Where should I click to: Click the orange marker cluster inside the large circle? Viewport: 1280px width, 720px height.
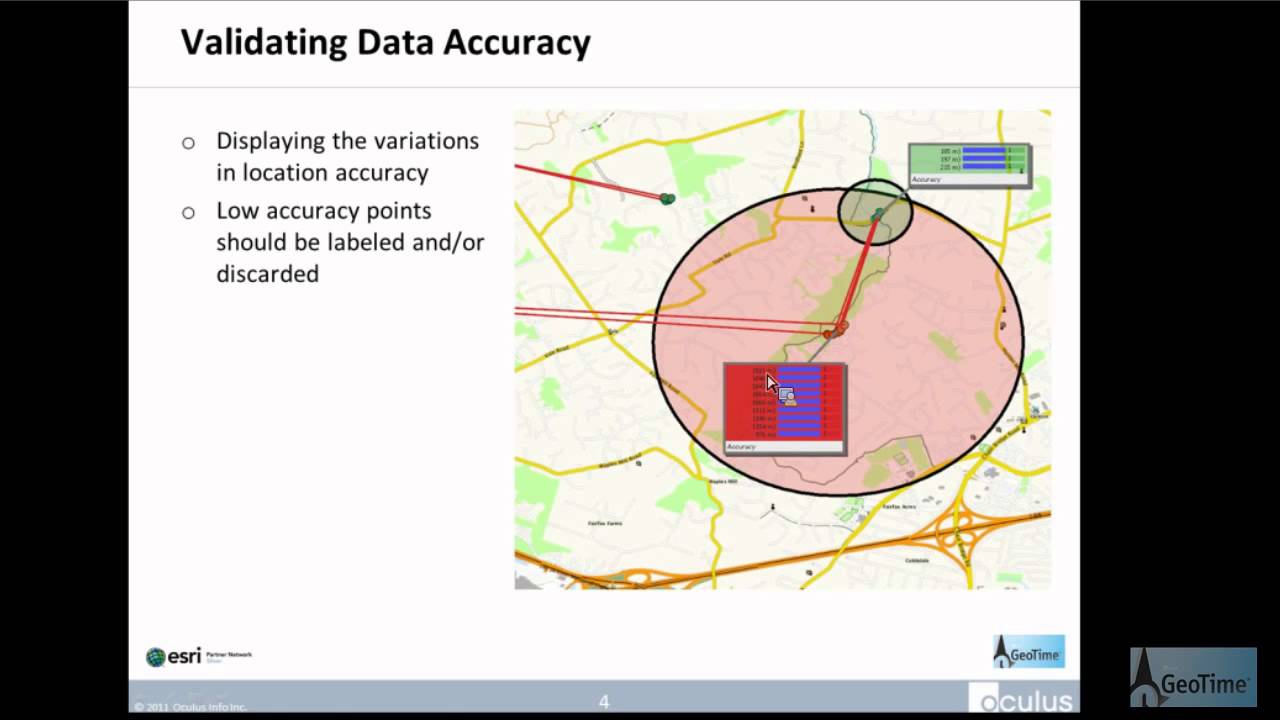pyautogui.click(x=836, y=329)
